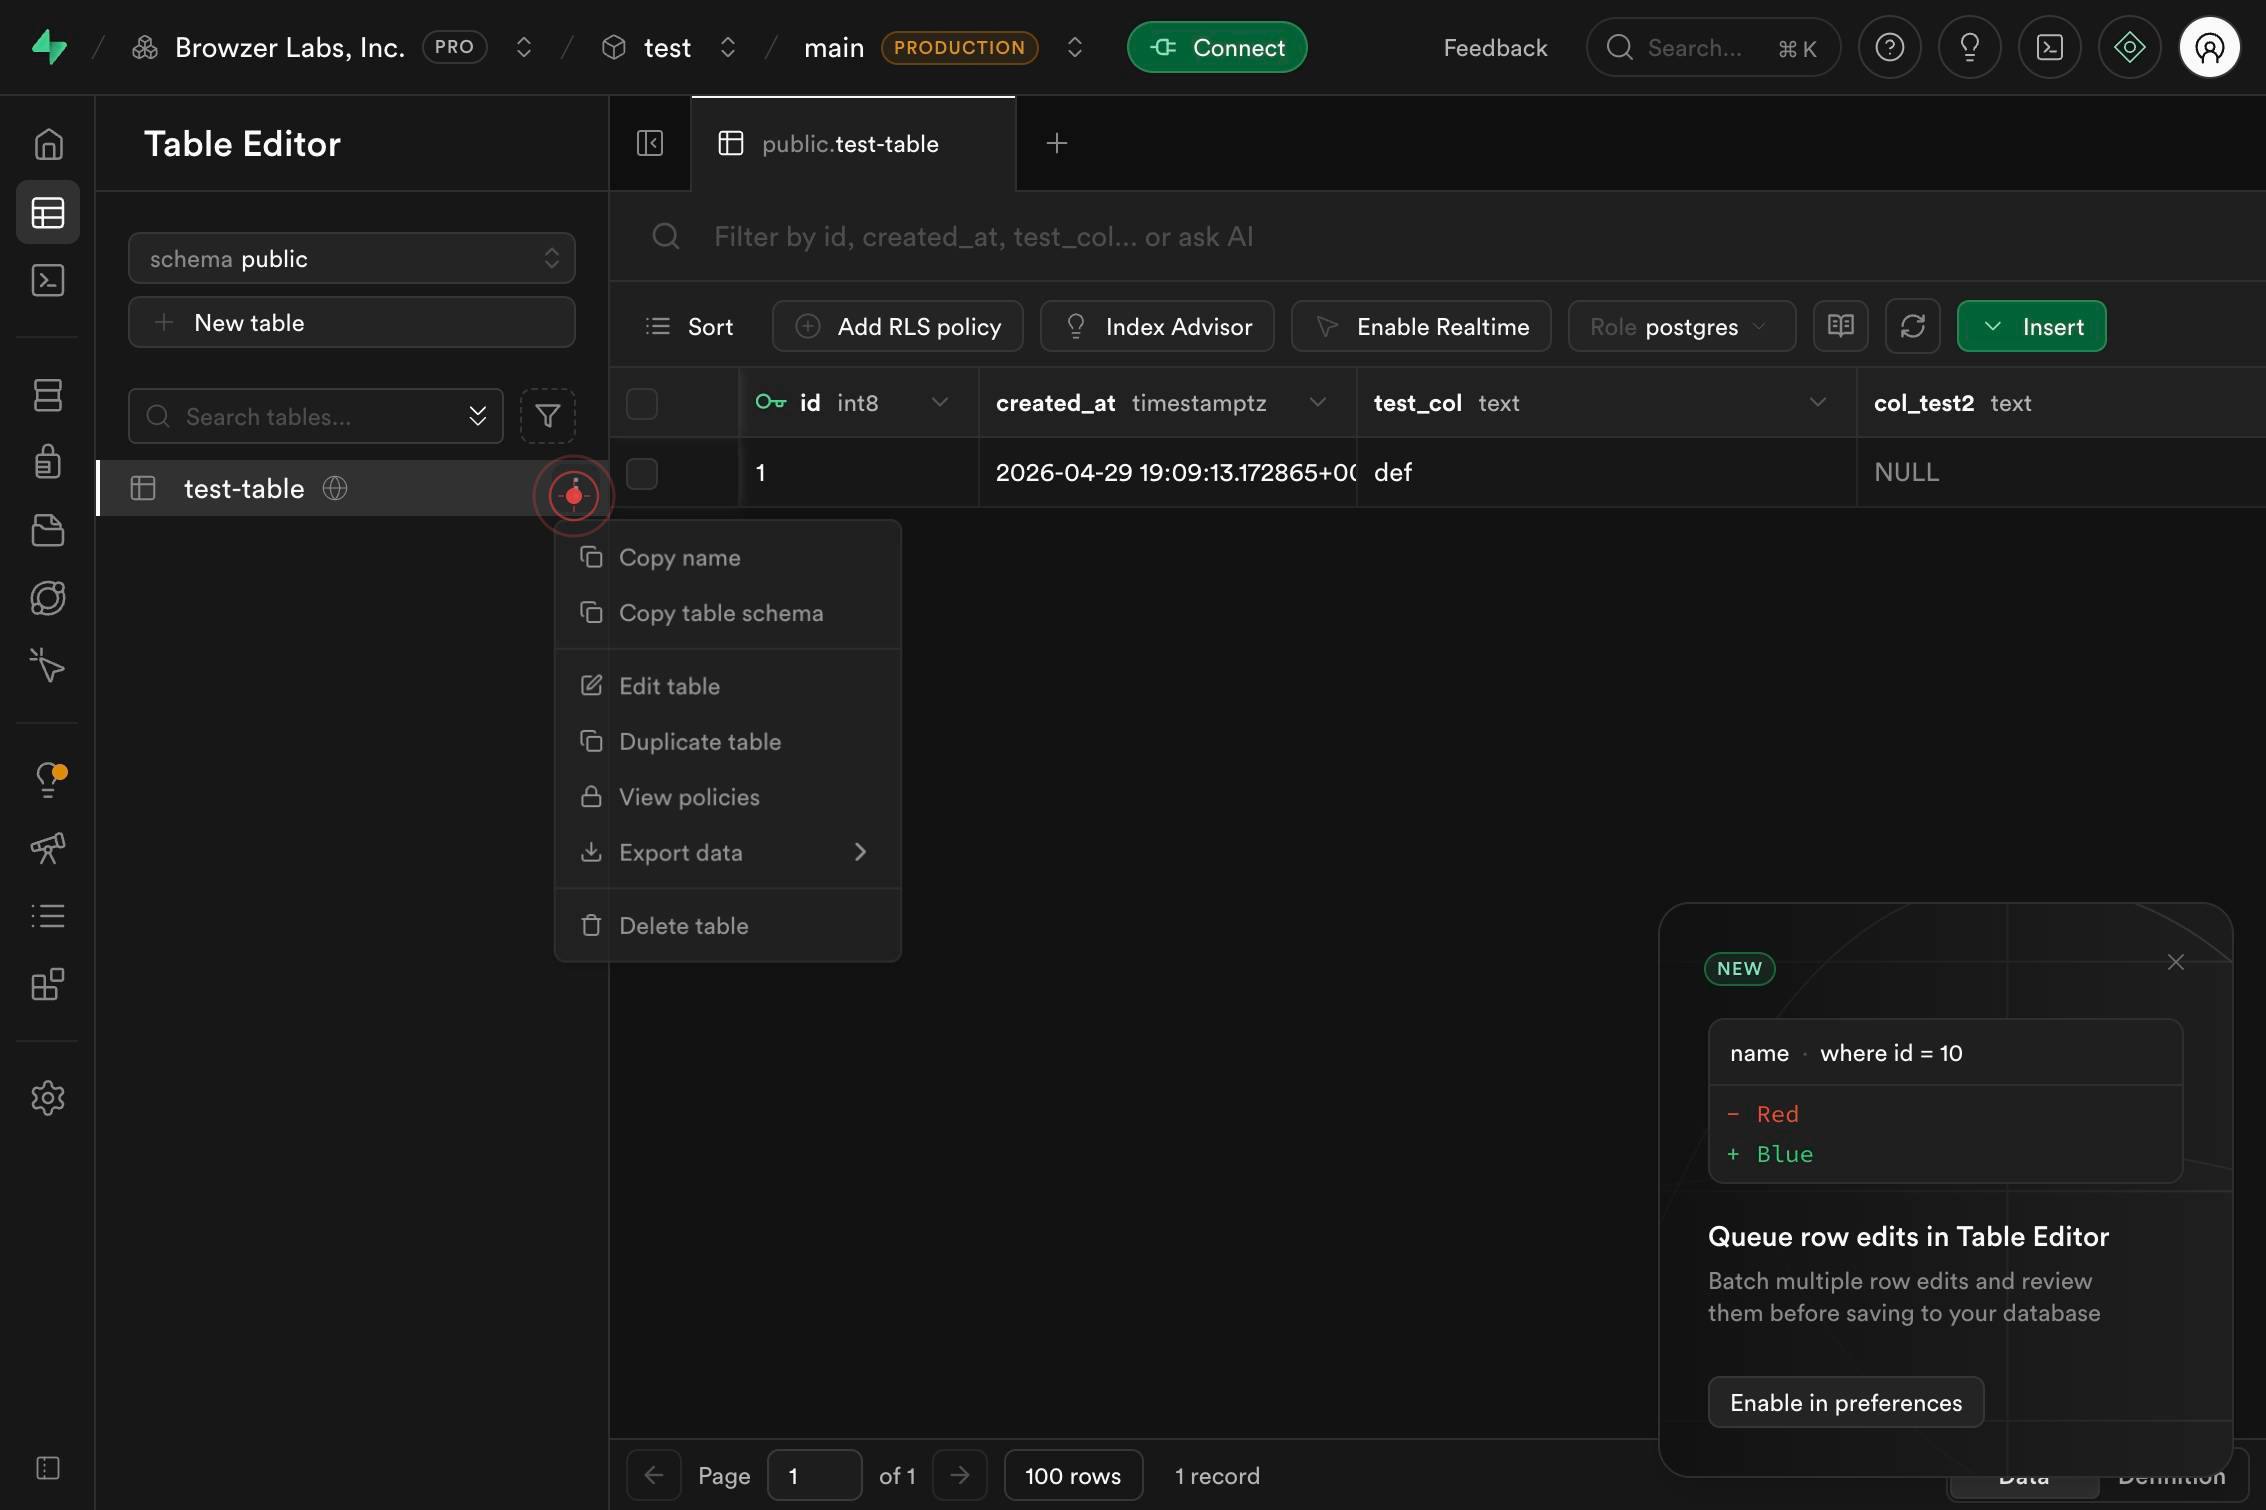The width and height of the screenshot is (2266, 1510).
Task: Collapse the table sidebar panel icon
Action: click(650, 143)
